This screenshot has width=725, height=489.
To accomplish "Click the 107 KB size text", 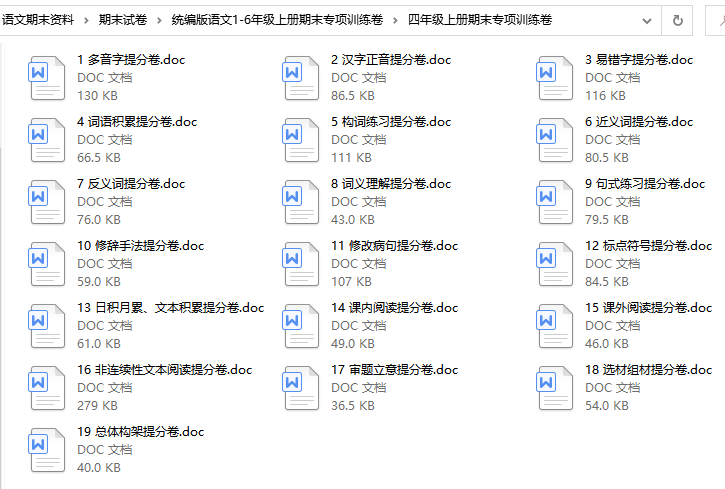I will coord(351,281).
